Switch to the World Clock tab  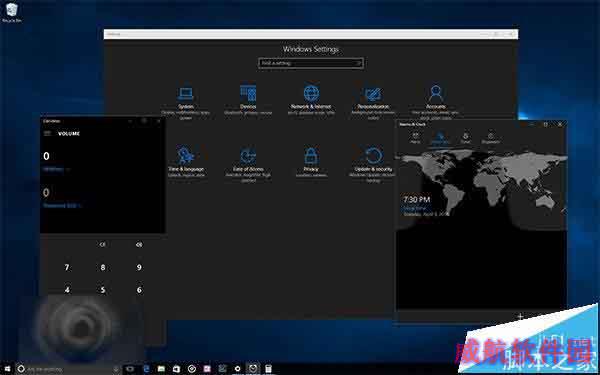[440, 138]
